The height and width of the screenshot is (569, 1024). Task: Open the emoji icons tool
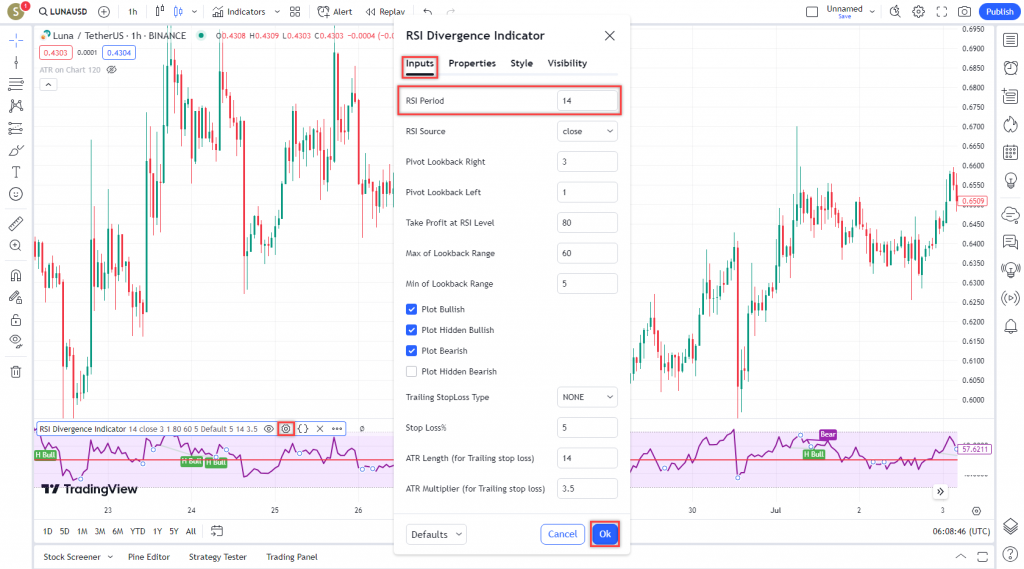point(16,194)
